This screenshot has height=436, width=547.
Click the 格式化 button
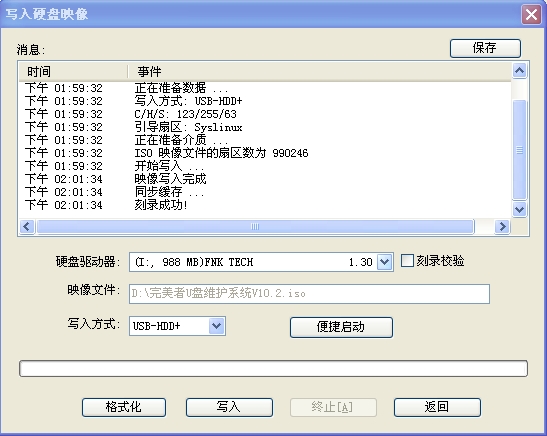[124, 407]
